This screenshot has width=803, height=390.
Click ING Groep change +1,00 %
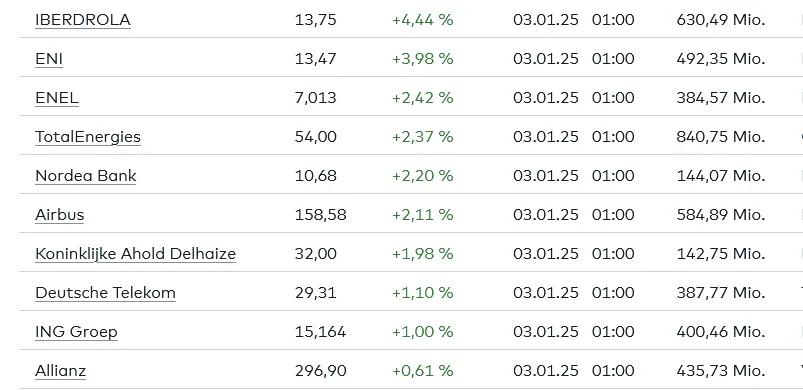coord(422,331)
